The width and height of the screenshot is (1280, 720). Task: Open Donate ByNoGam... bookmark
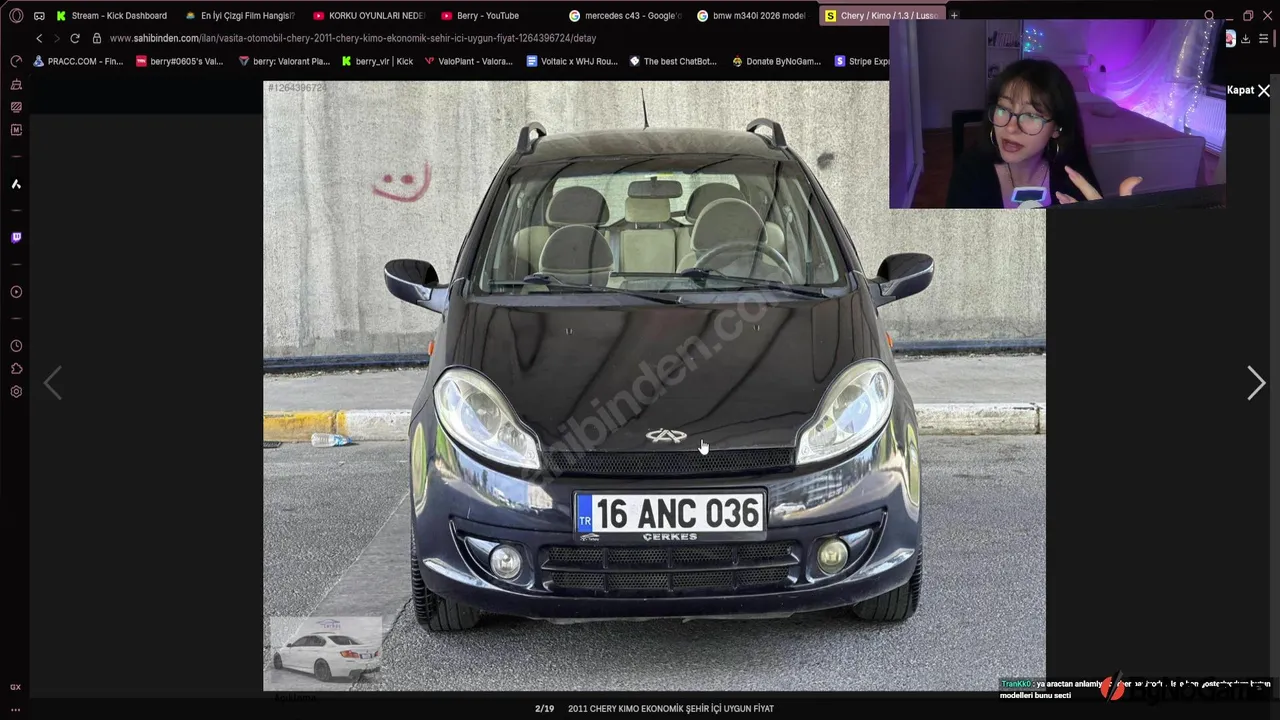click(776, 61)
